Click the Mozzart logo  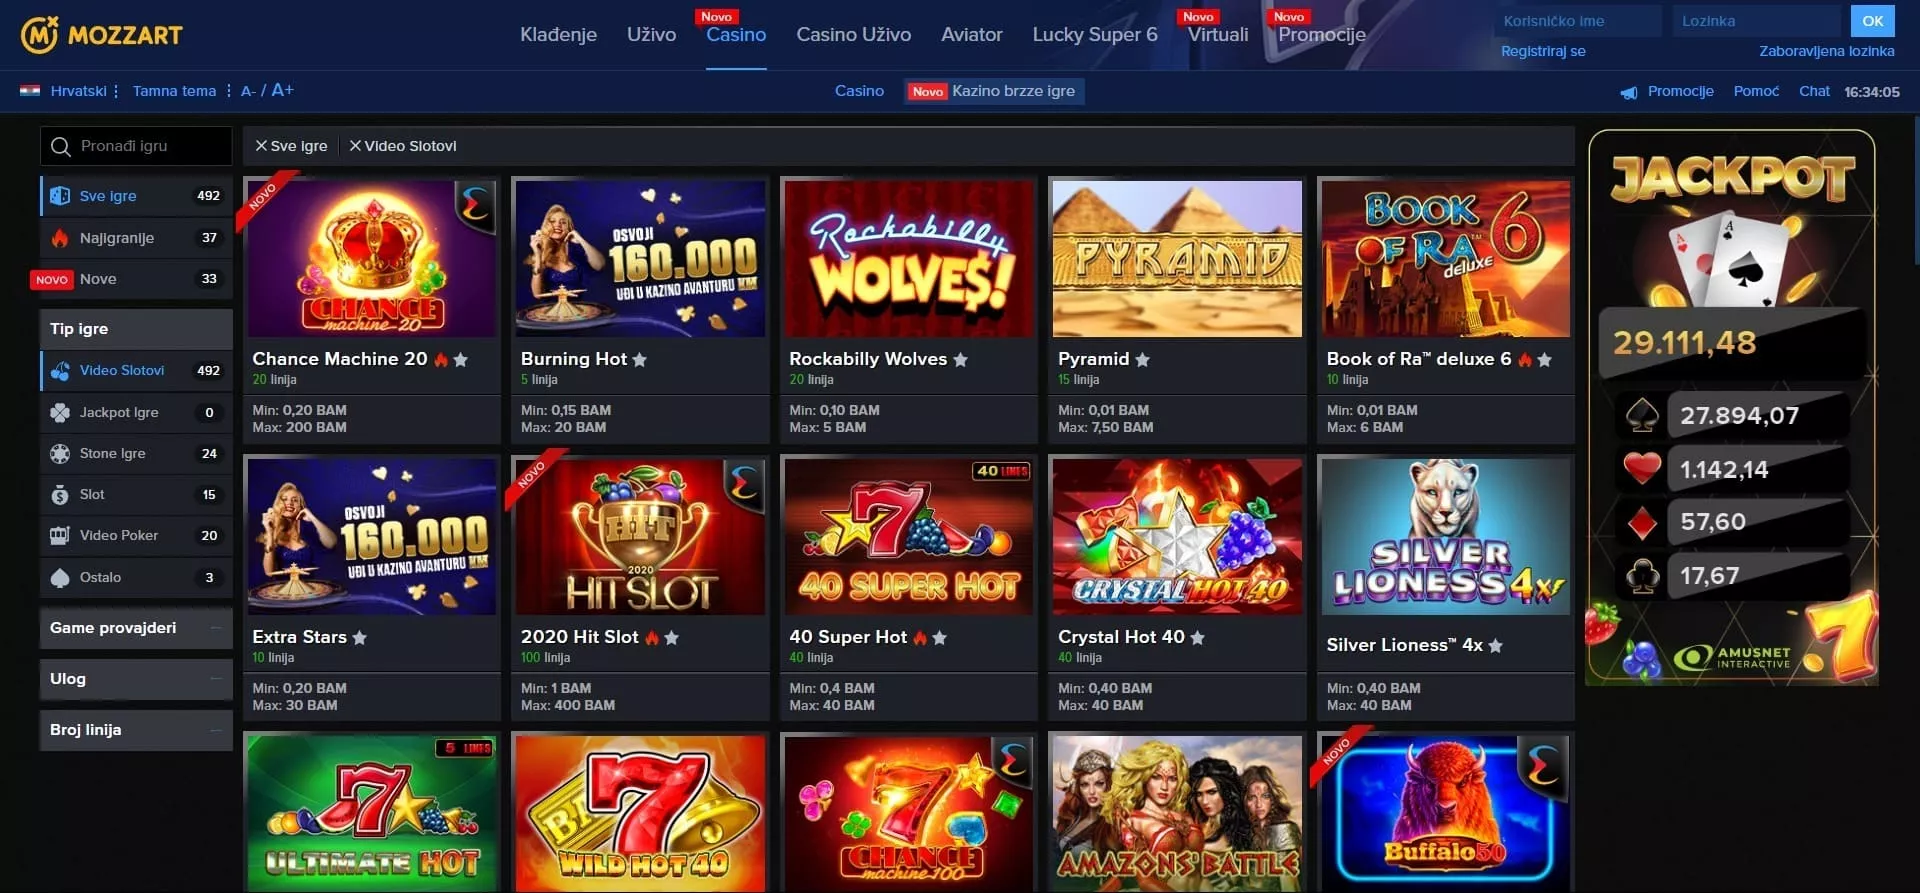(102, 35)
